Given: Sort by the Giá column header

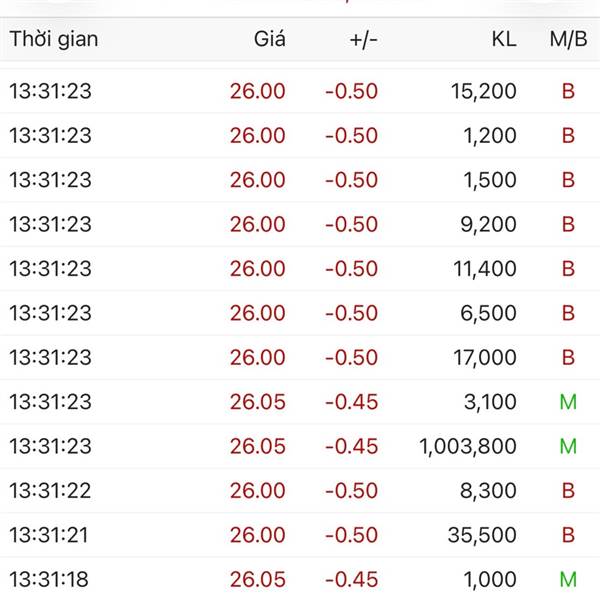Looking at the screenshot, I should click(x=269, y=39).
